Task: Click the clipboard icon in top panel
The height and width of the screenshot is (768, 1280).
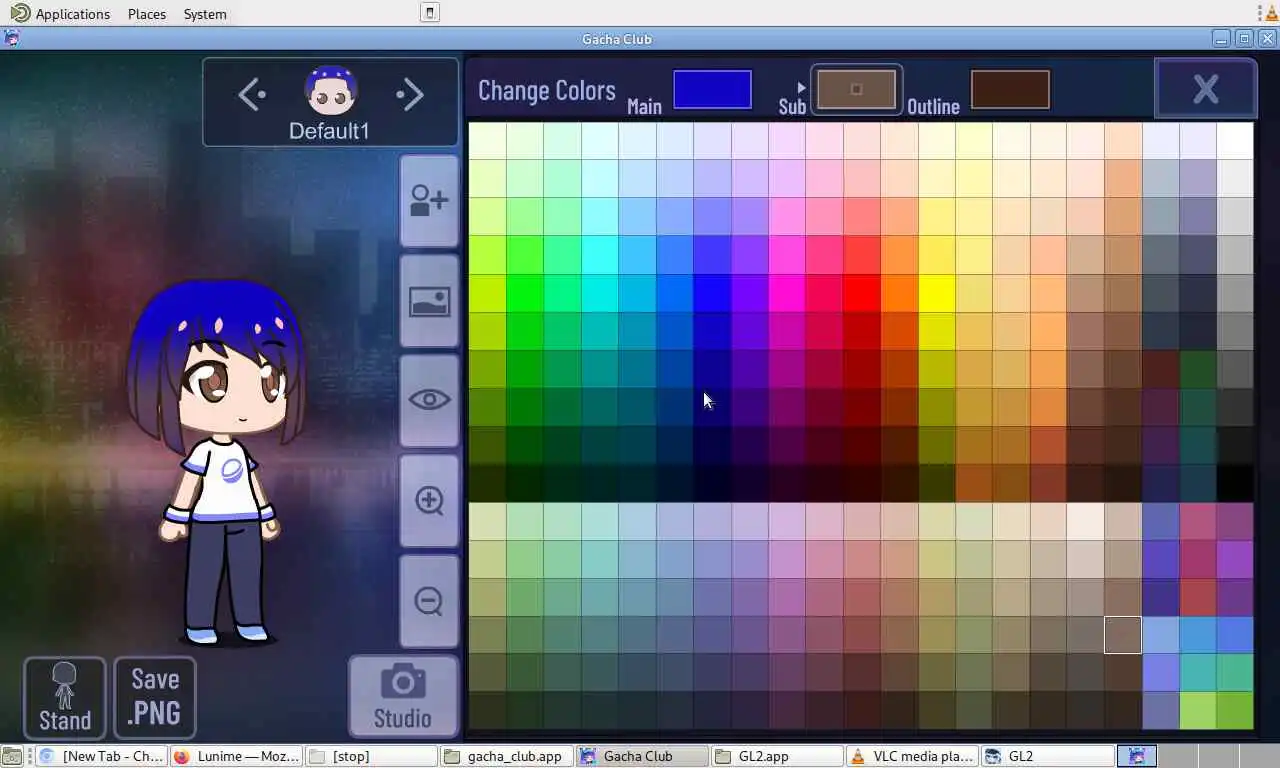Action: tap(429, 13)
